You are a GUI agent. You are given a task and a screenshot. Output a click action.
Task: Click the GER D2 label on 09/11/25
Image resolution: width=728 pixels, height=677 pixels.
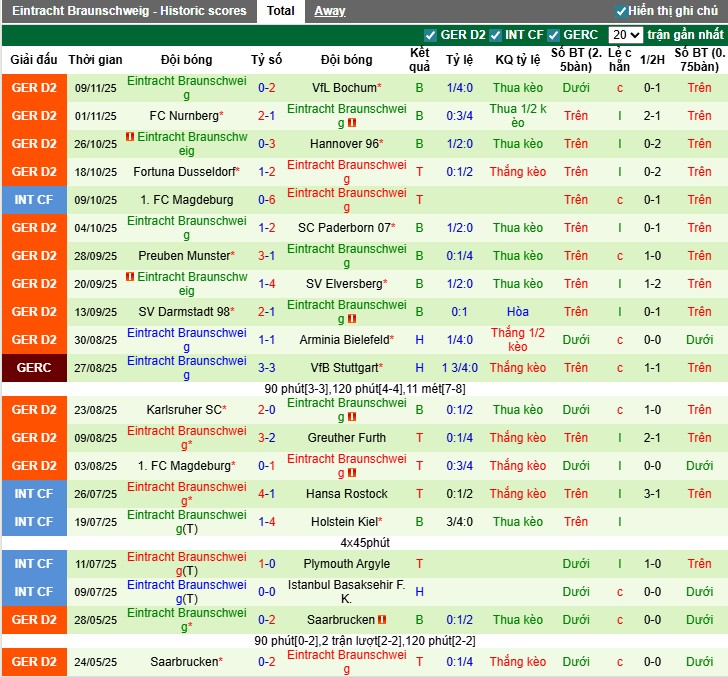(34, 88)
